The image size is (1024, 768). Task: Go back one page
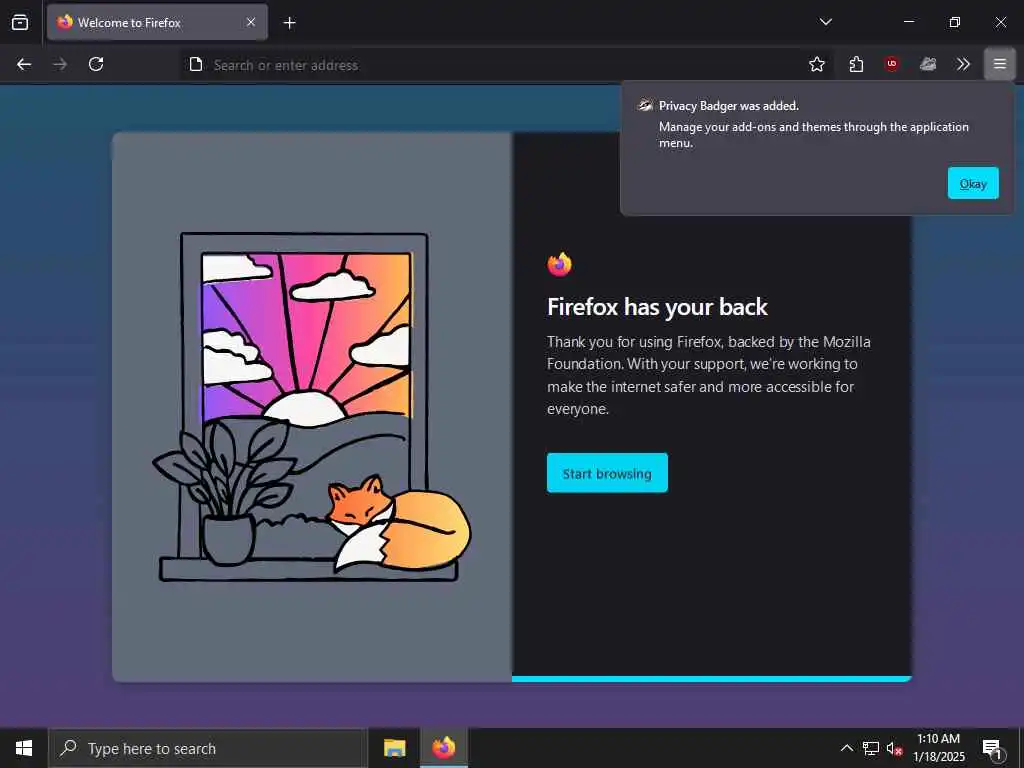[x=24, y=64]
